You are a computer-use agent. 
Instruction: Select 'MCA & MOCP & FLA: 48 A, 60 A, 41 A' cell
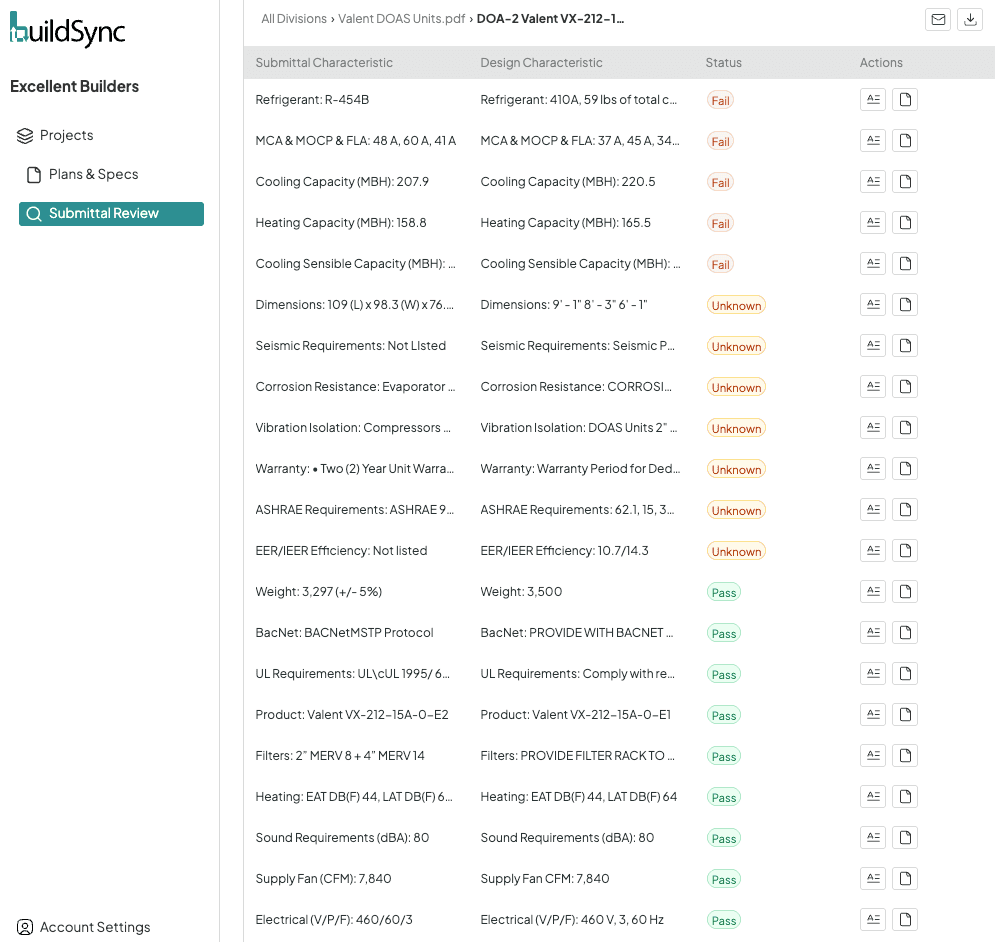click(x=355, y=140)
